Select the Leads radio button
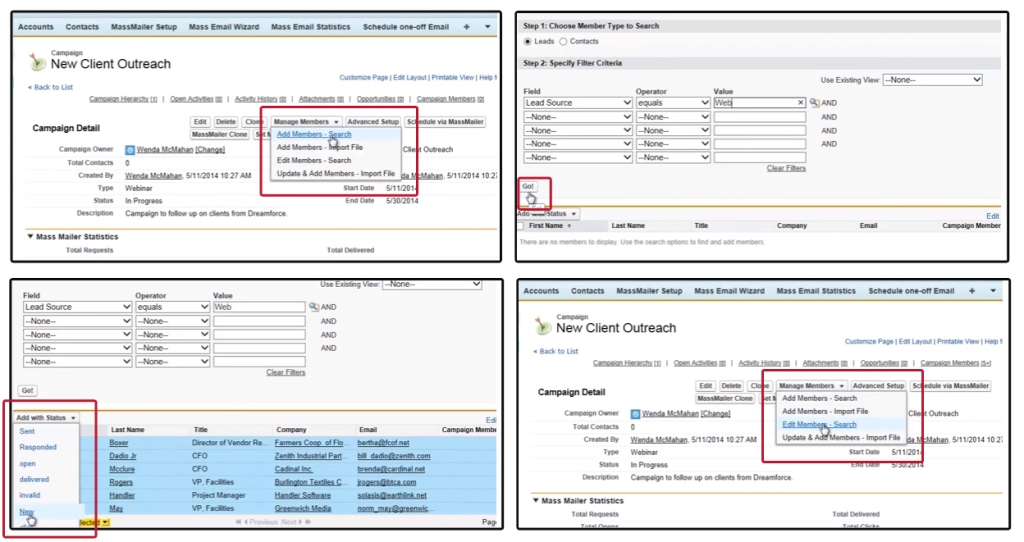The image size is (1024, 542). [x=528, y=41]
